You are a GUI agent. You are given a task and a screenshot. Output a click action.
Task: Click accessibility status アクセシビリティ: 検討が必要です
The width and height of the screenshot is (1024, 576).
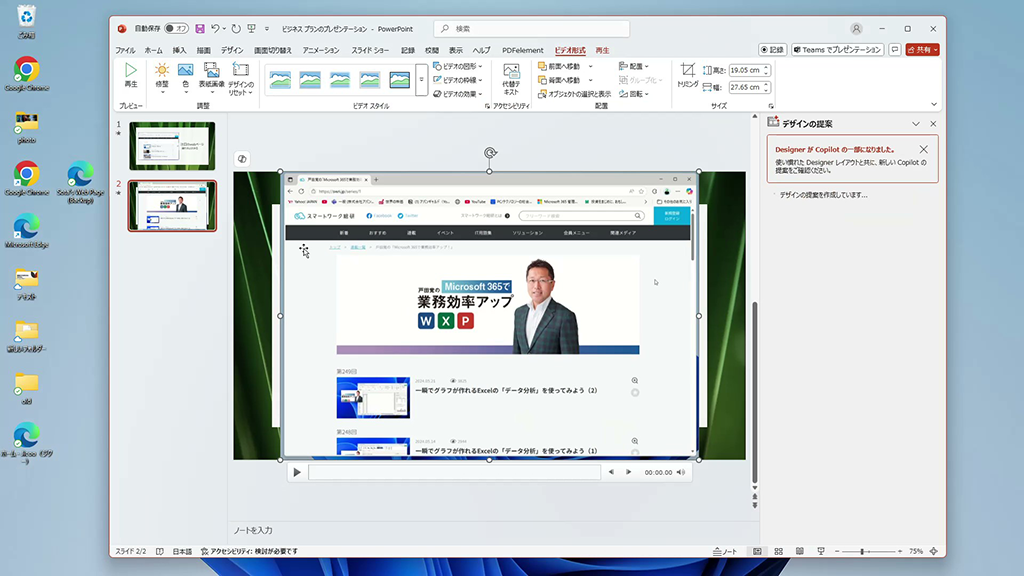tap(249, 551)
